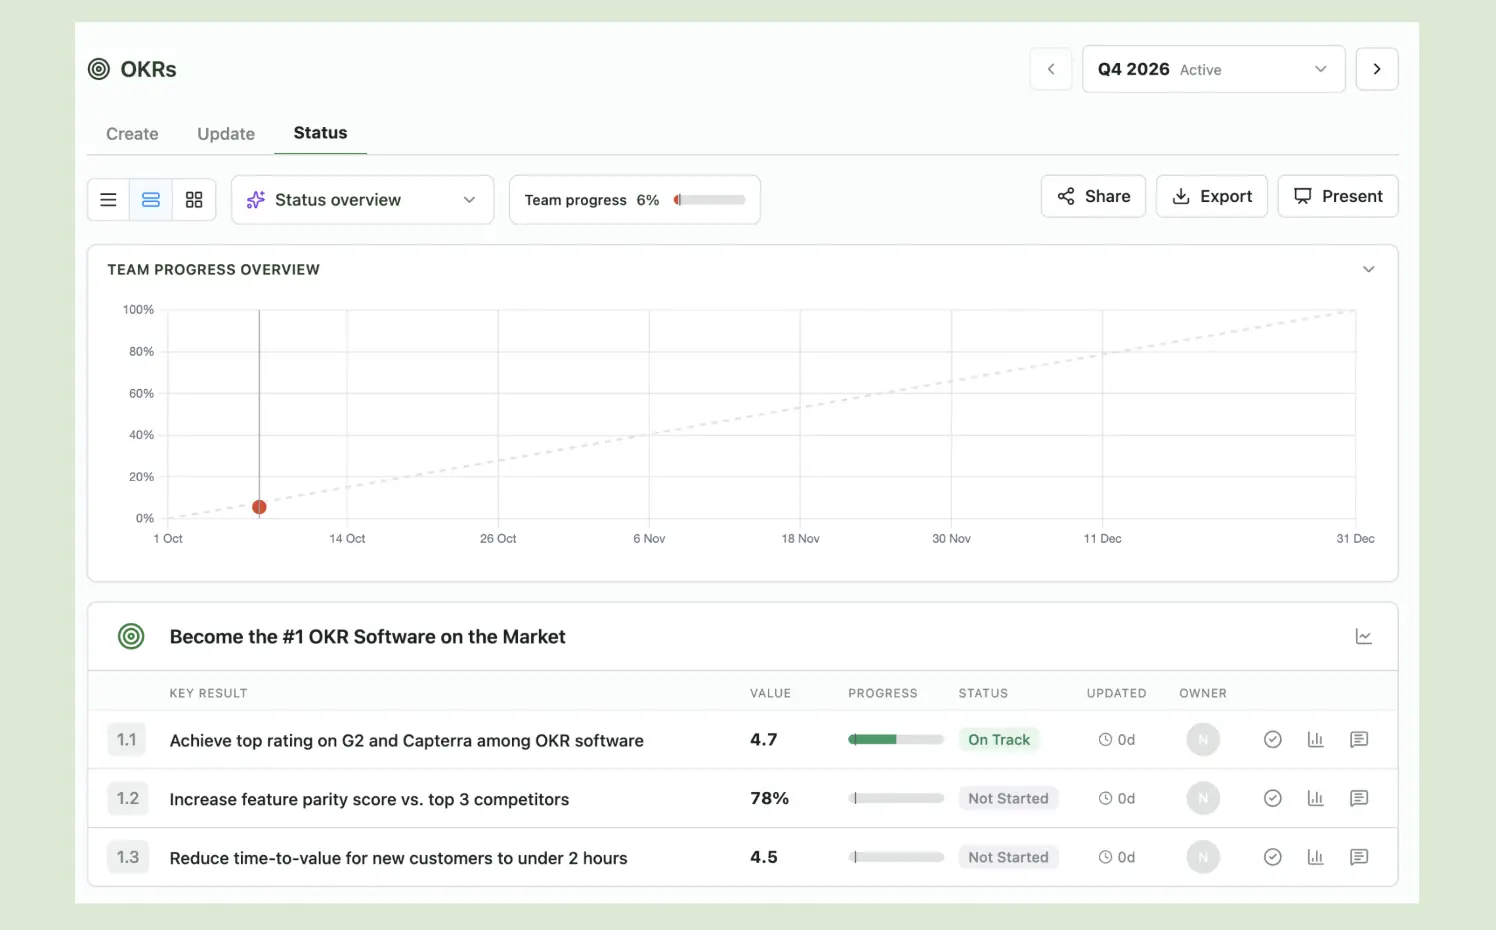Screen dimensions: 1496x930
Task: Open the comments icon for row 1.1
Action: [1359, 740]
